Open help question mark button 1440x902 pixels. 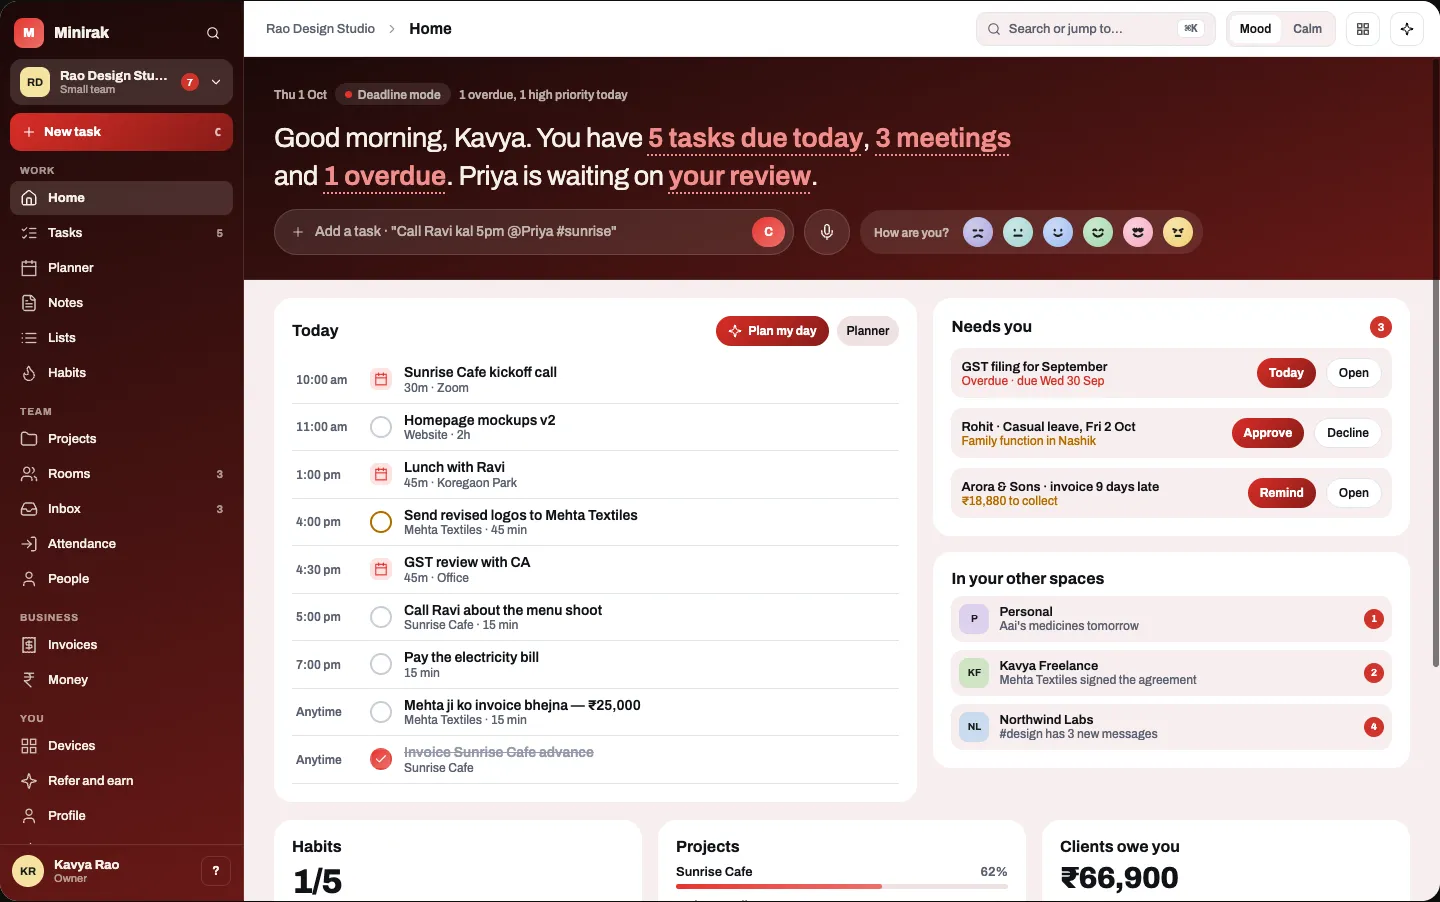click(x=216, y=871)
